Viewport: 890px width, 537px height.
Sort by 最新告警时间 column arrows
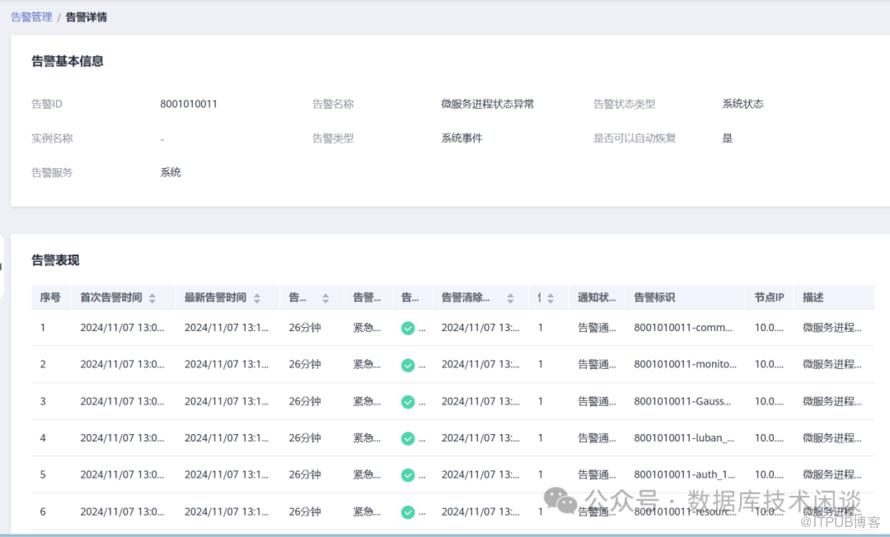point(257,298)
